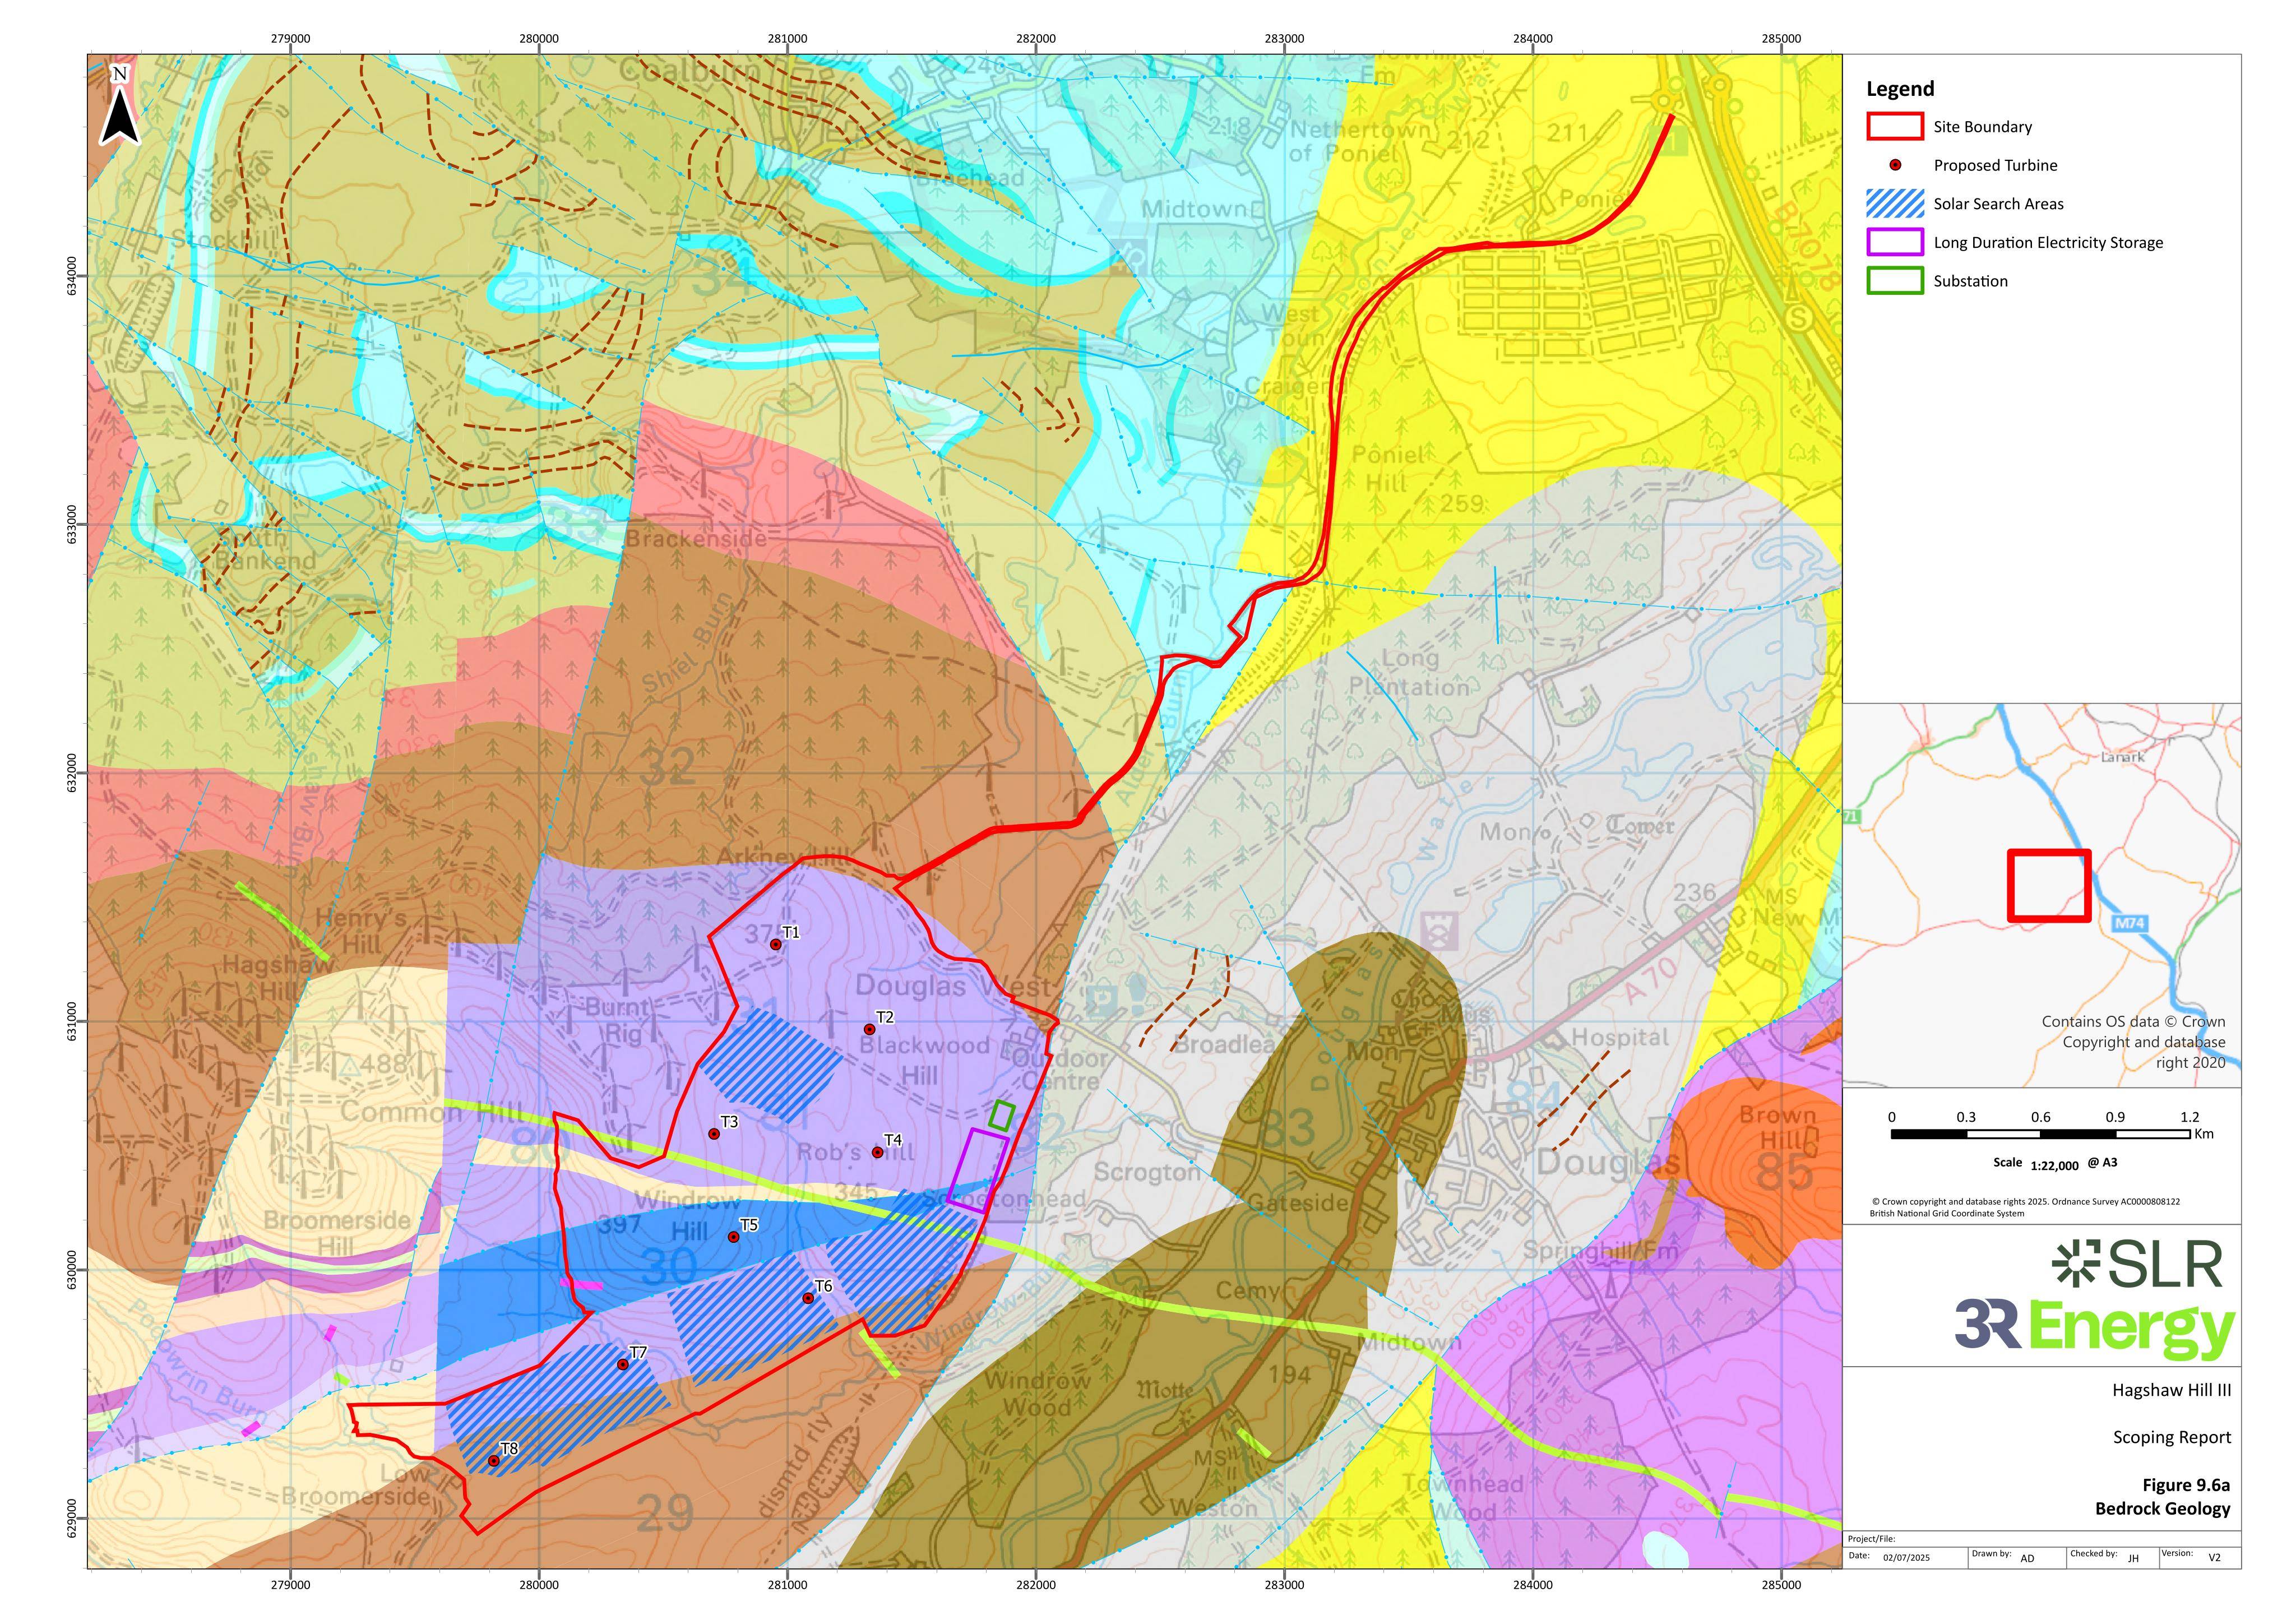Click the 'Poniel Hill' map label
2296x1624 pixels.
[x=1388, y=469]
